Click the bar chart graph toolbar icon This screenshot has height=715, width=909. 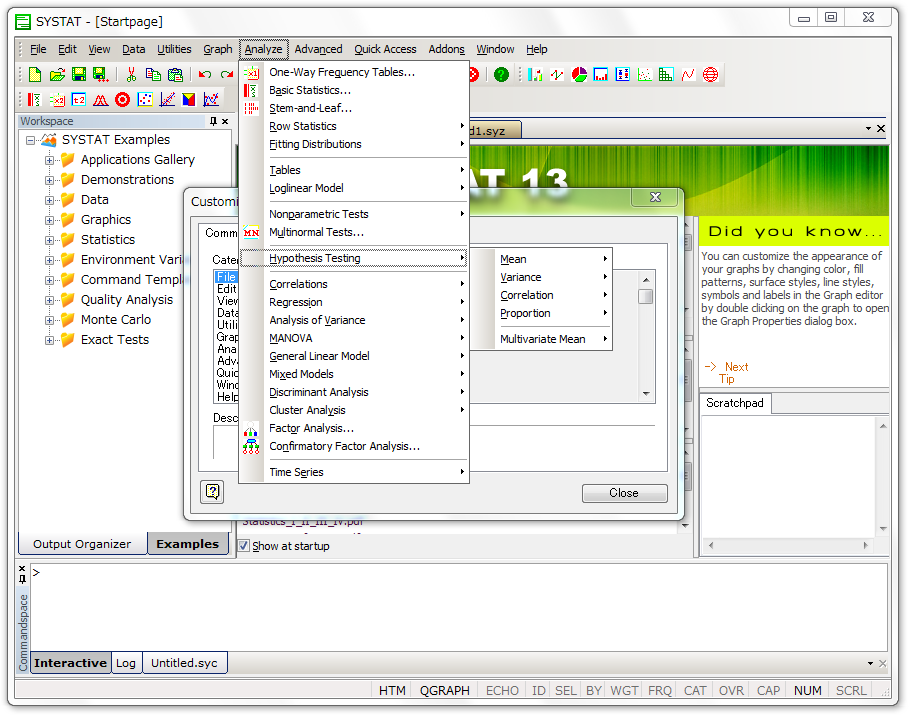[x=535, y=74]
